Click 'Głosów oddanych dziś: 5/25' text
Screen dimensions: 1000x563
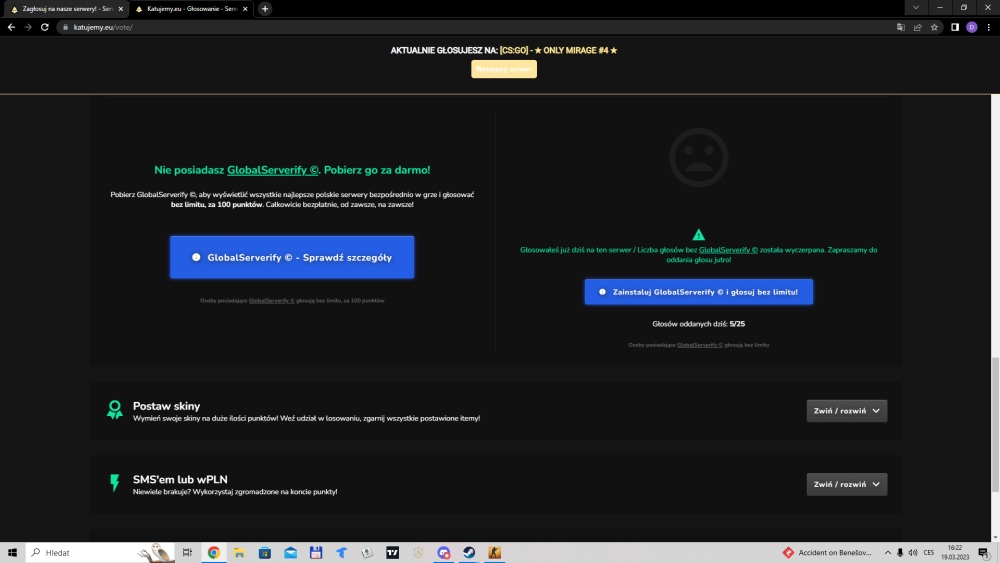click(698, 324)
